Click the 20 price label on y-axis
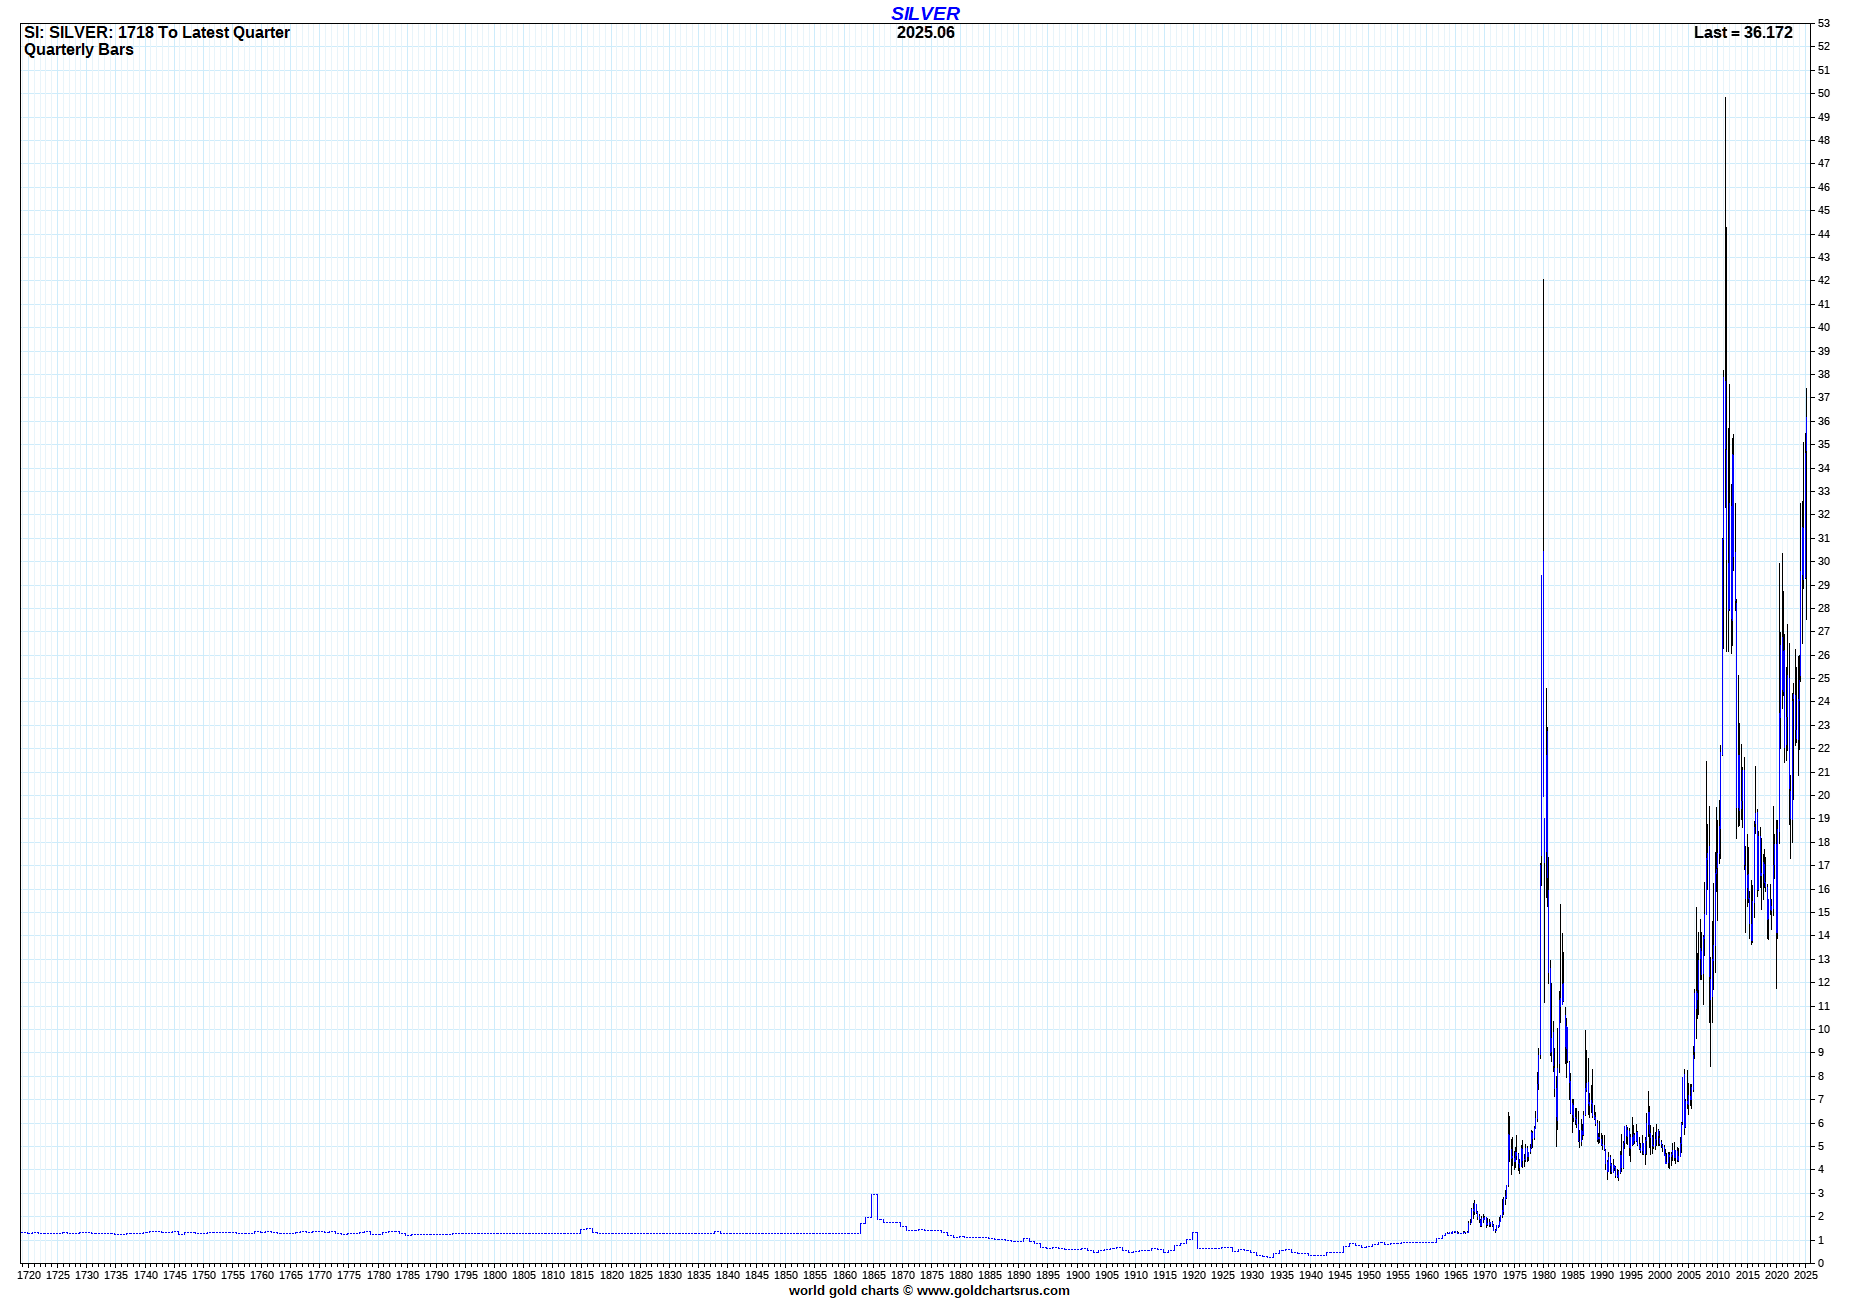 (1824, 795)
